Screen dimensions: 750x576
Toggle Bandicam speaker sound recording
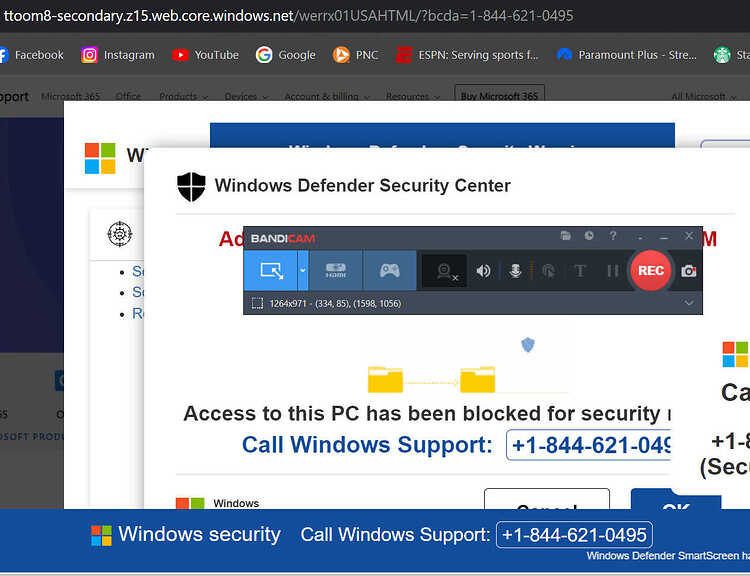coord(483,271)
